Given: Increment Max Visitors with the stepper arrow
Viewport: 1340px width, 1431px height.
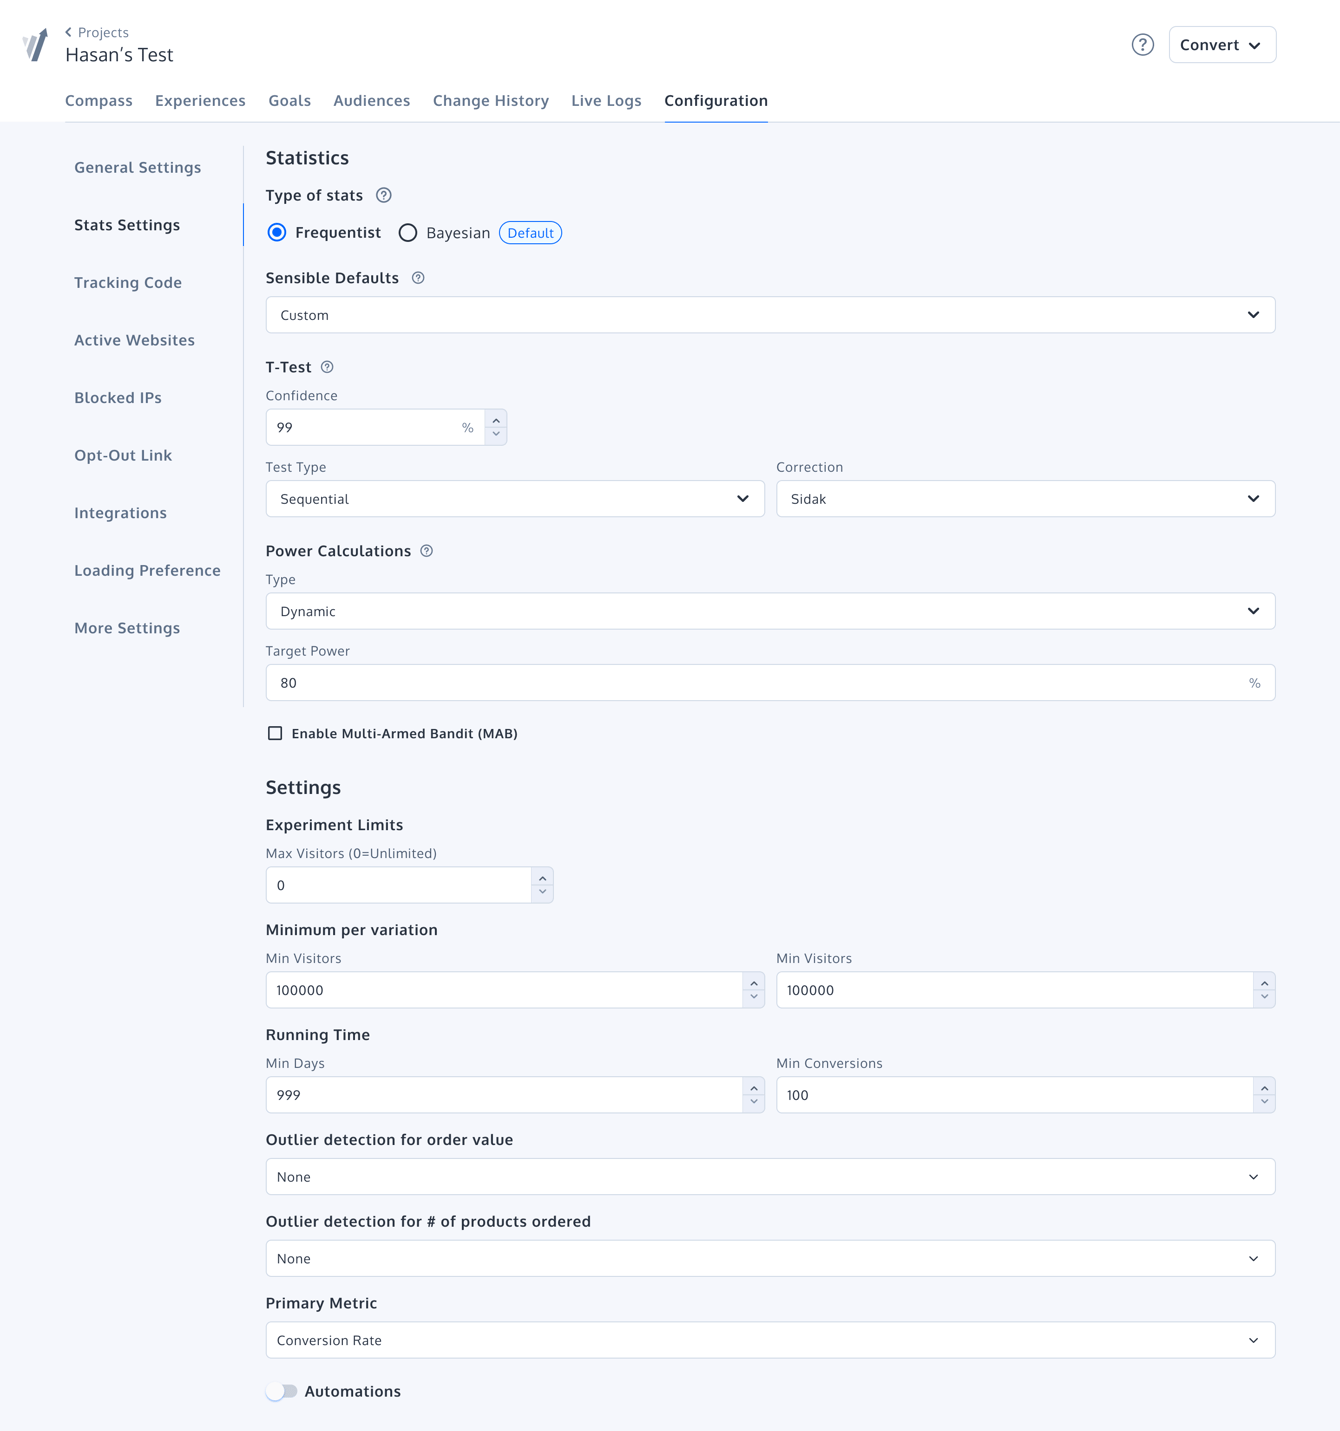Looking at the screenshot, I should 541,879.
